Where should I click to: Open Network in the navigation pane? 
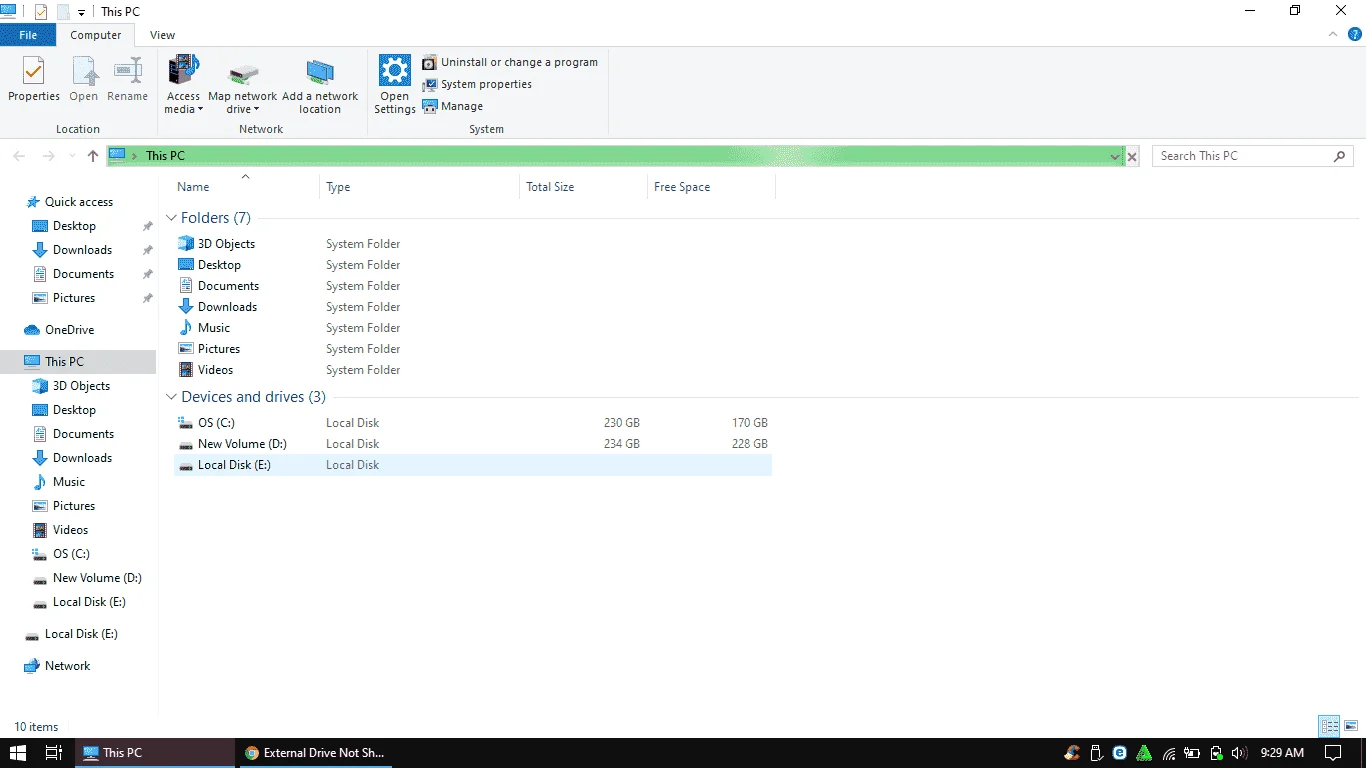[x=67, y=666]
